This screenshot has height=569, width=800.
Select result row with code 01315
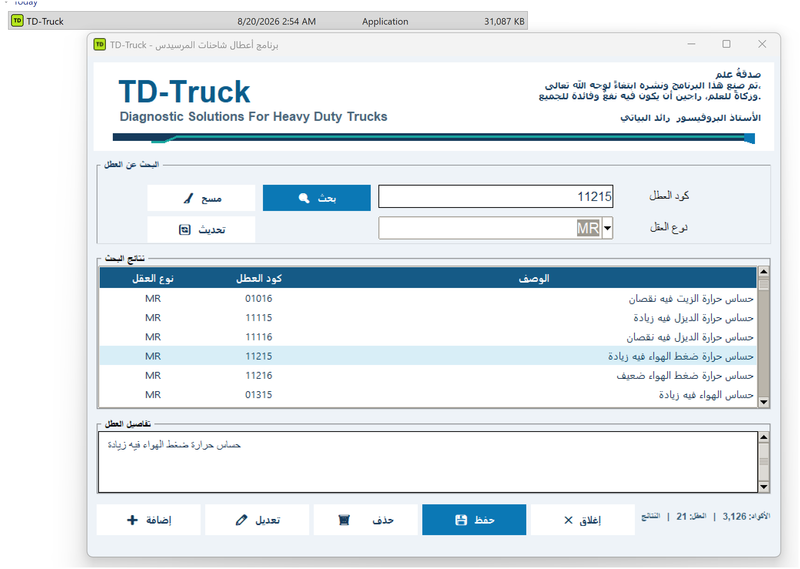tap(428, 394)
